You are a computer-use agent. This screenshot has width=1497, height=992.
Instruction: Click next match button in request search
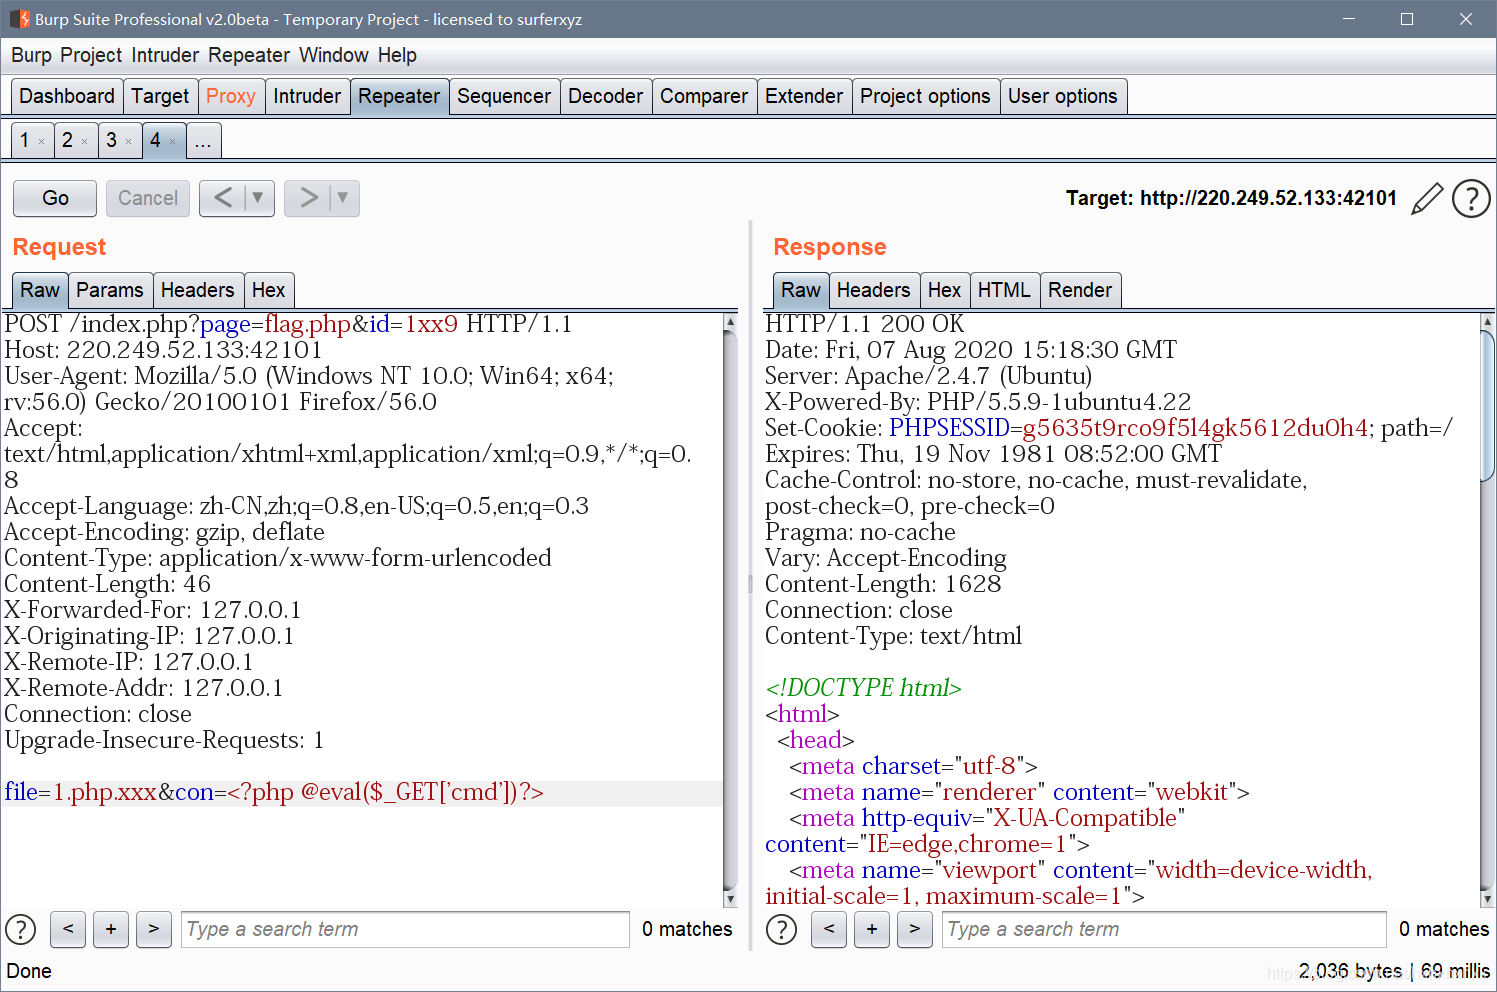154,929
